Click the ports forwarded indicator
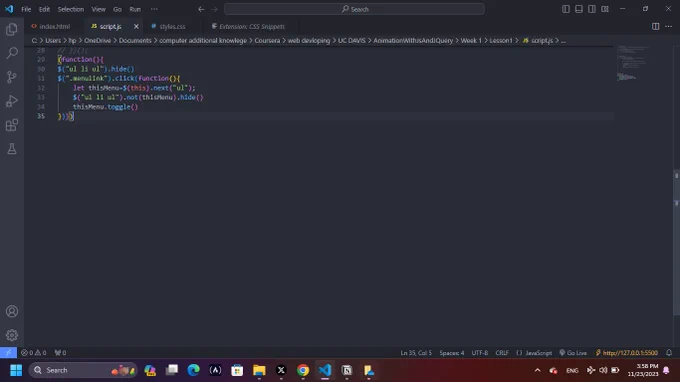This screenshot has width=680, height=382. [60, 353]
